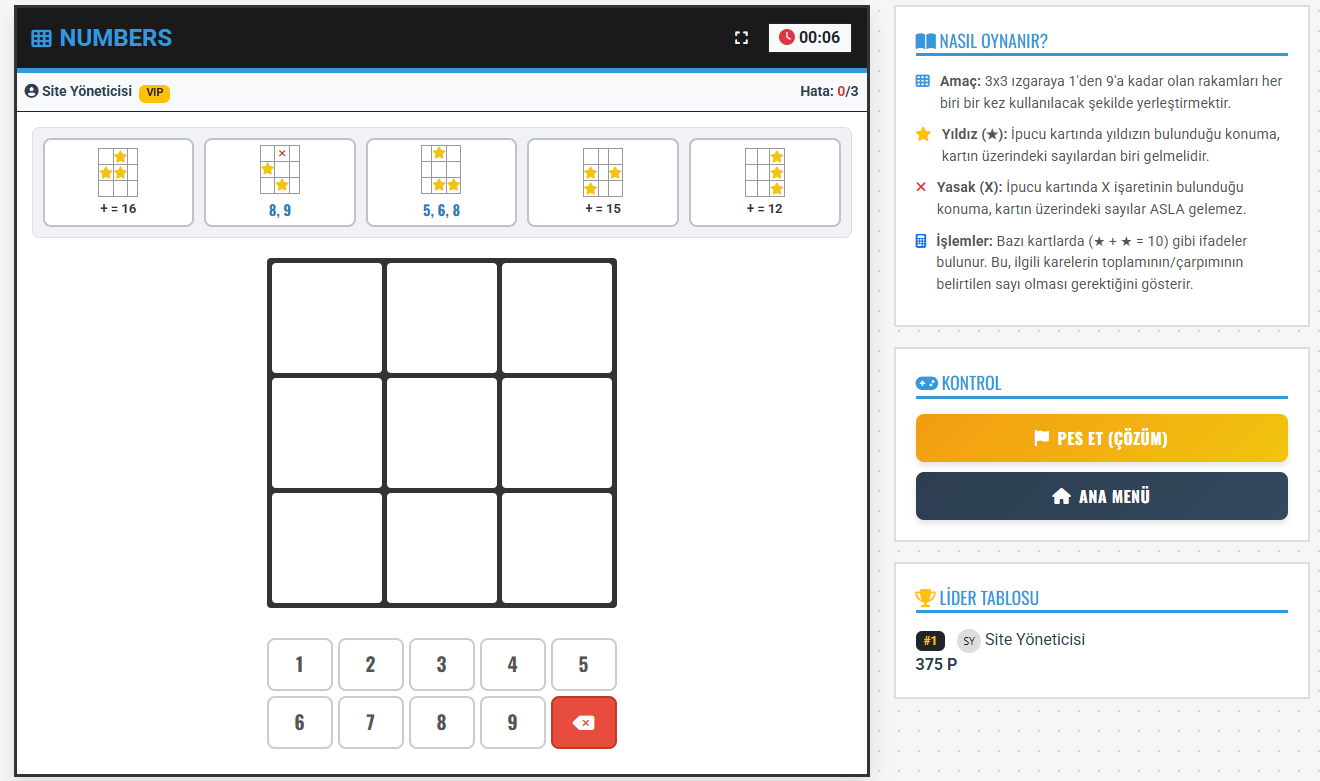Select the center cell of the grid
Viewport: 1320px width, 781px height.
441,433
